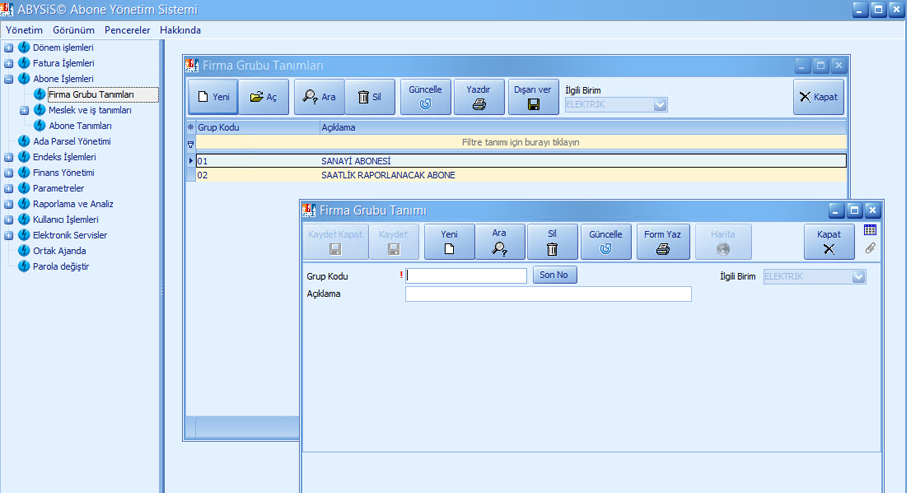
Task: Select Dönem işlemleri label in tree
Action: tap(63, 47)
